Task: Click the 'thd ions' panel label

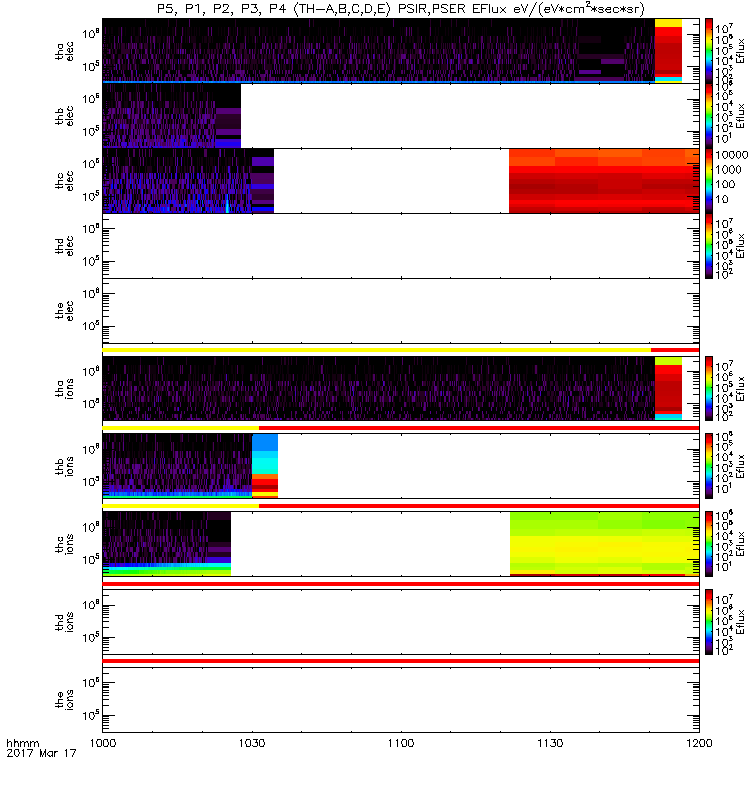Action: click(x=64, y=622)
